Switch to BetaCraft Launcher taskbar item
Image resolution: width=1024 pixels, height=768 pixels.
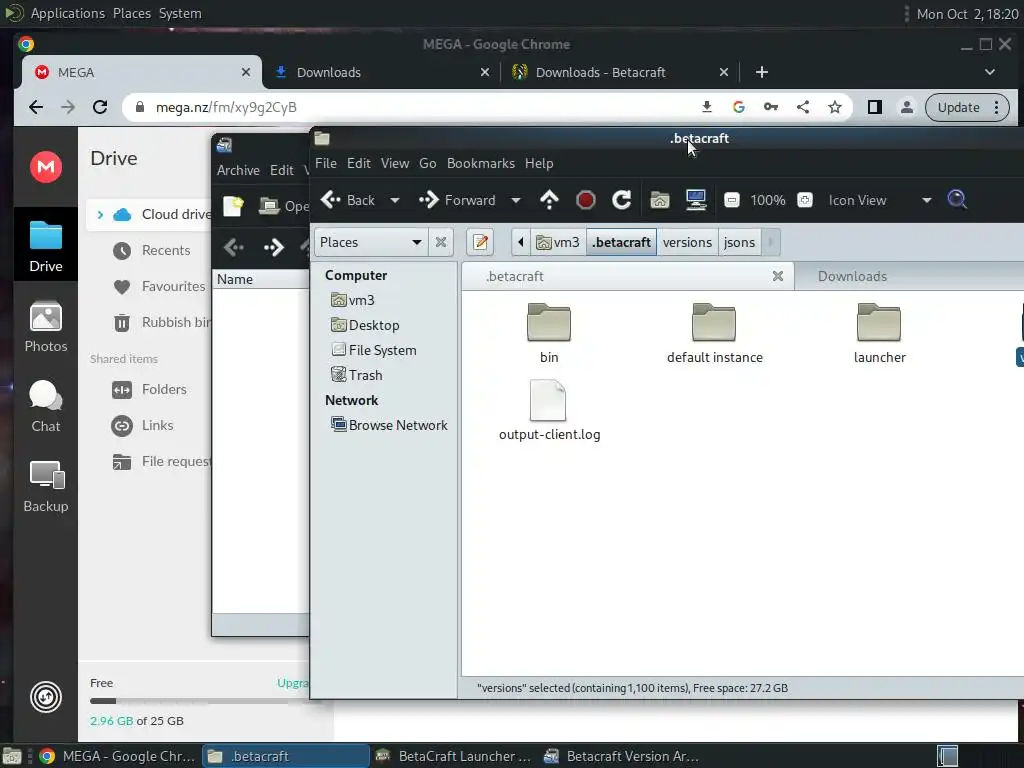coord(455,756)
